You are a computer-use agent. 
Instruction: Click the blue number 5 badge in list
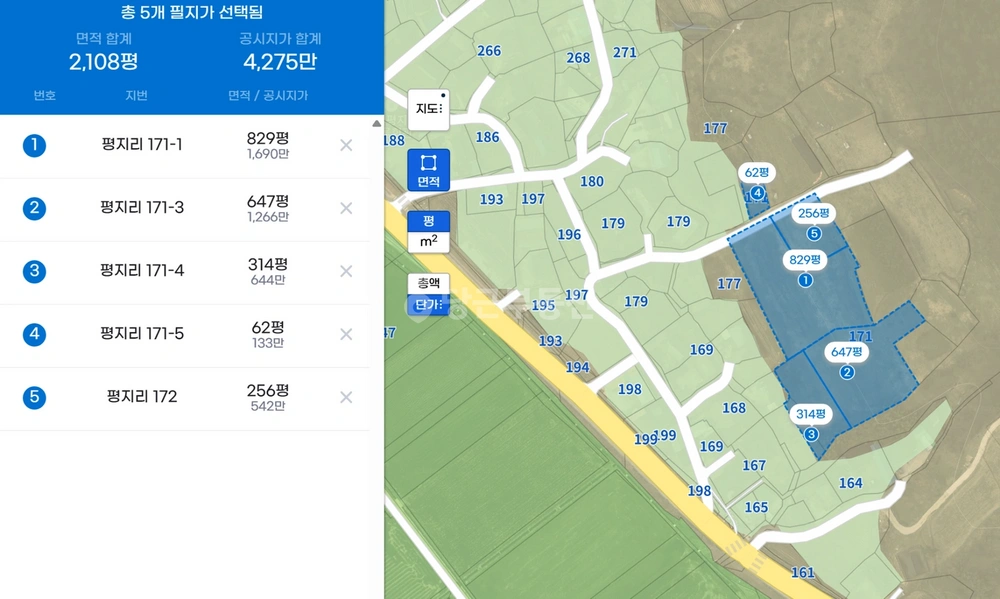pos(34,397)
